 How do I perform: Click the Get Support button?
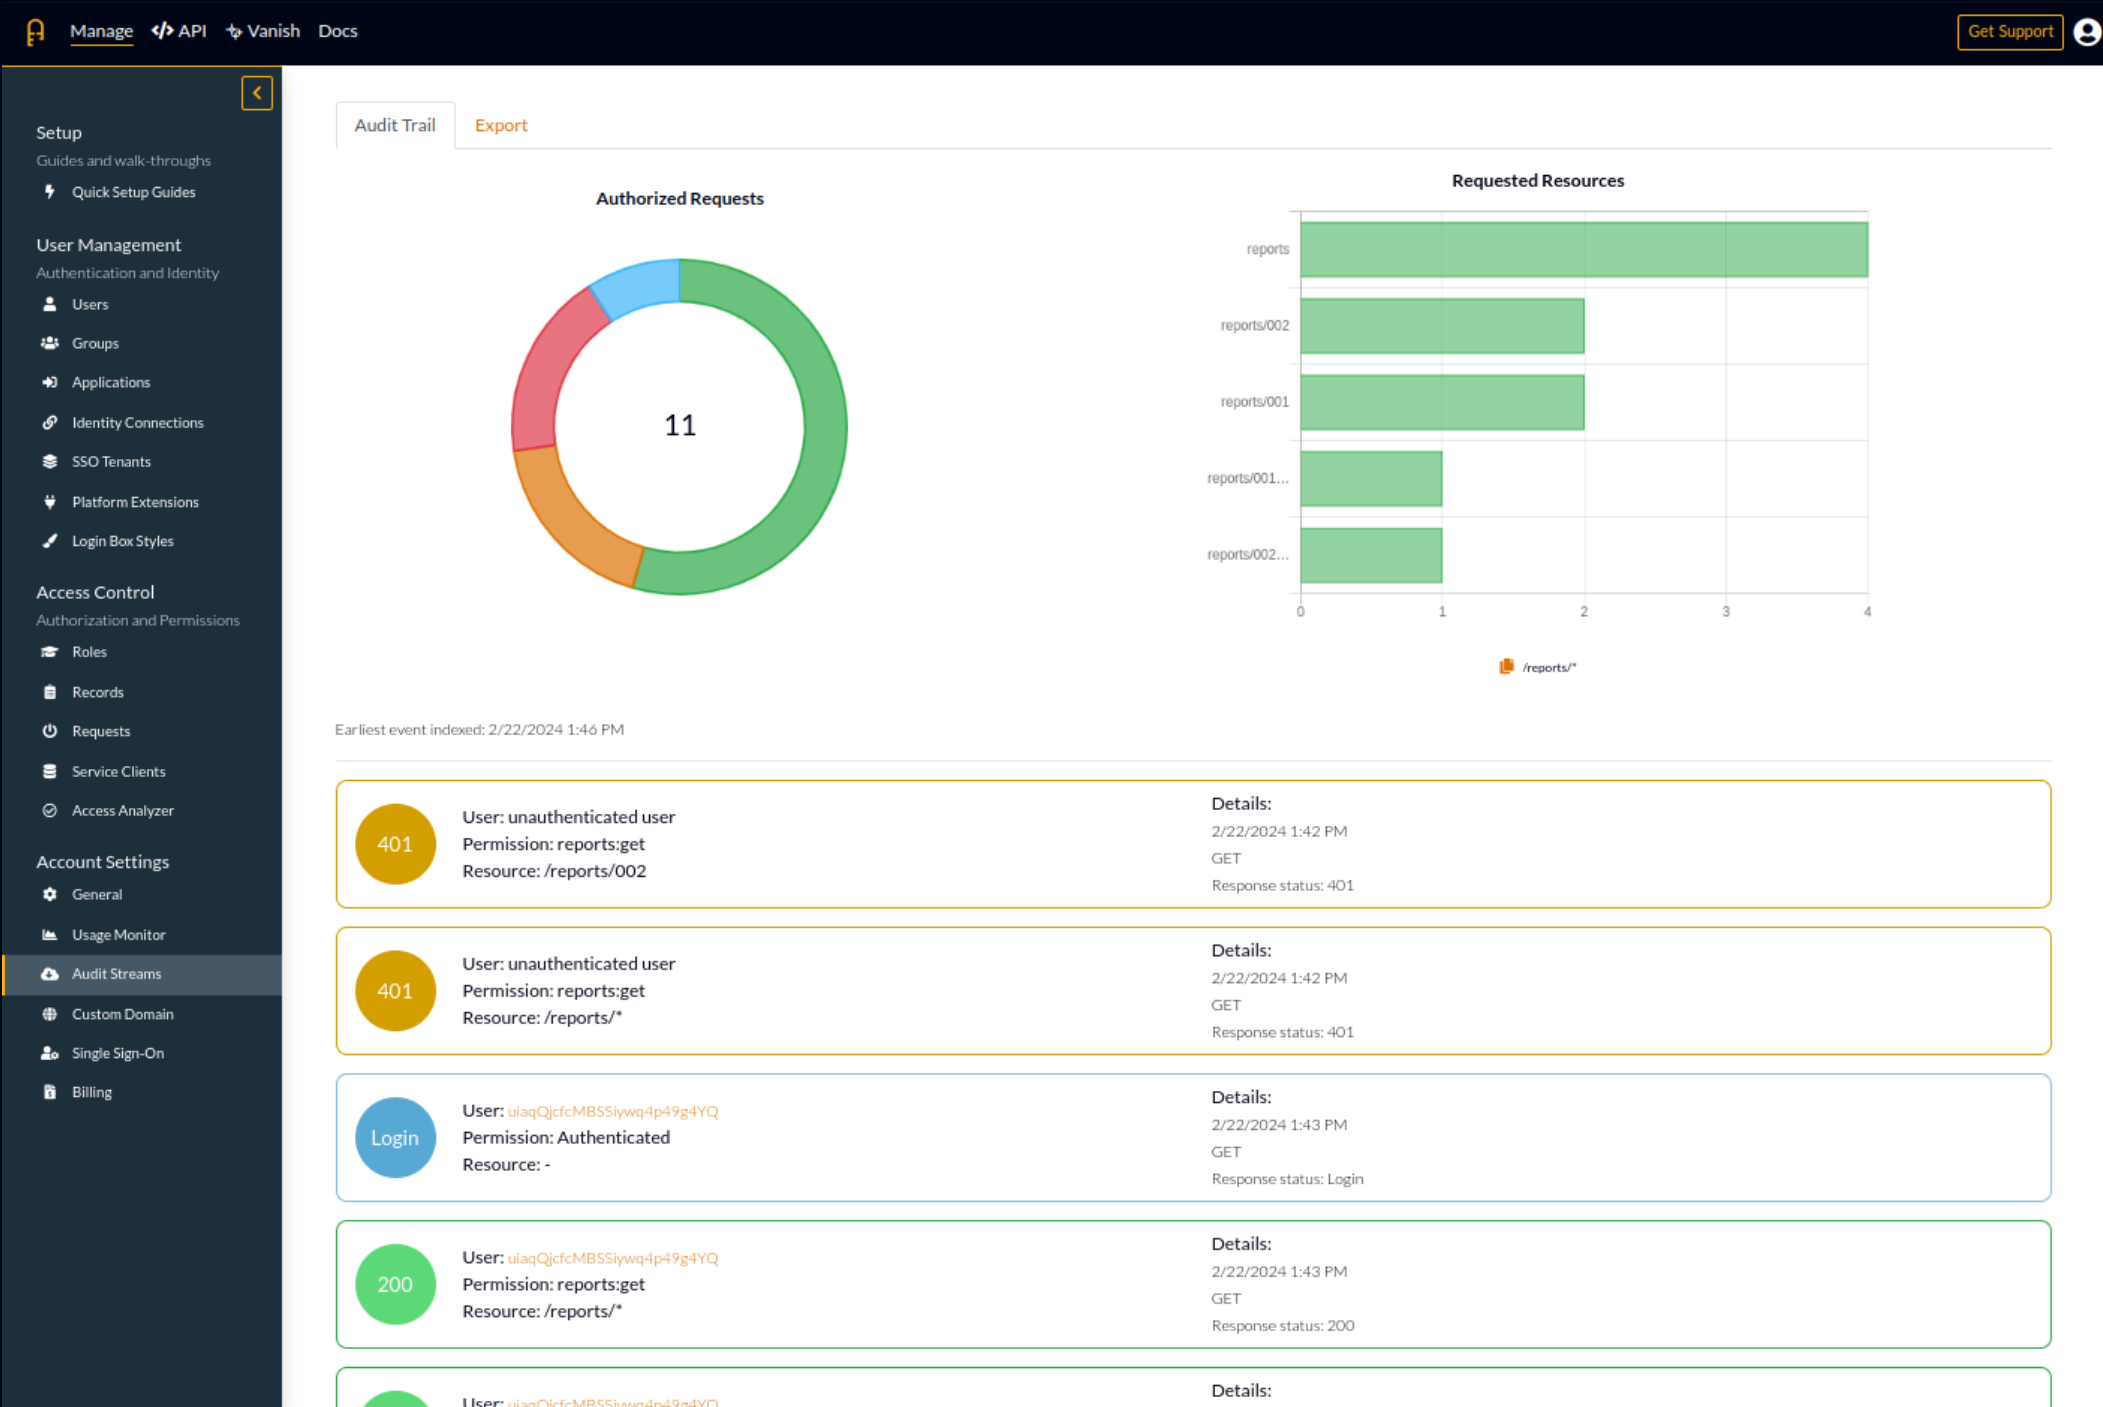[x=2009, y=31]
